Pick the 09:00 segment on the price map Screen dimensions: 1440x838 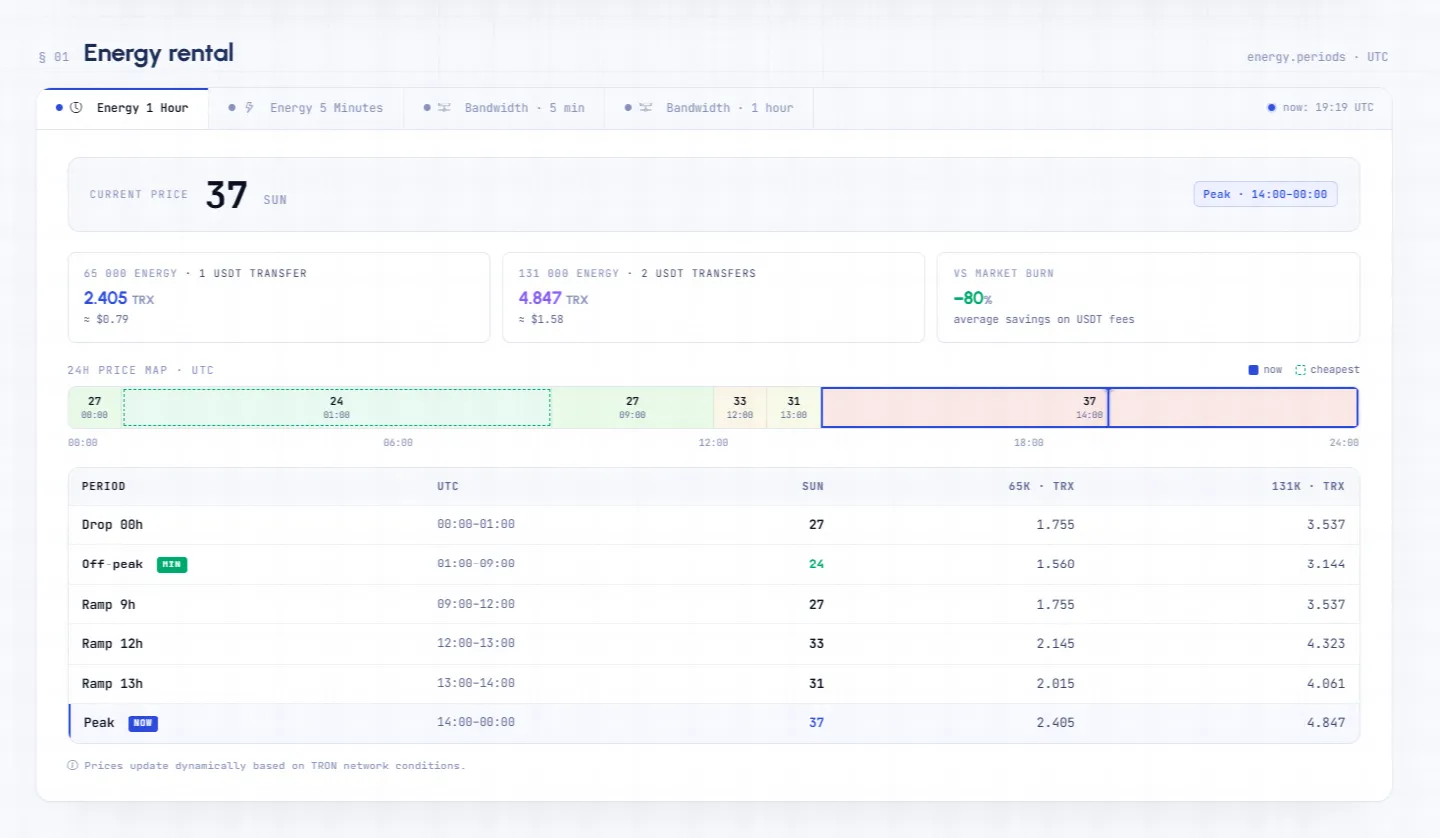coord(632,408)
